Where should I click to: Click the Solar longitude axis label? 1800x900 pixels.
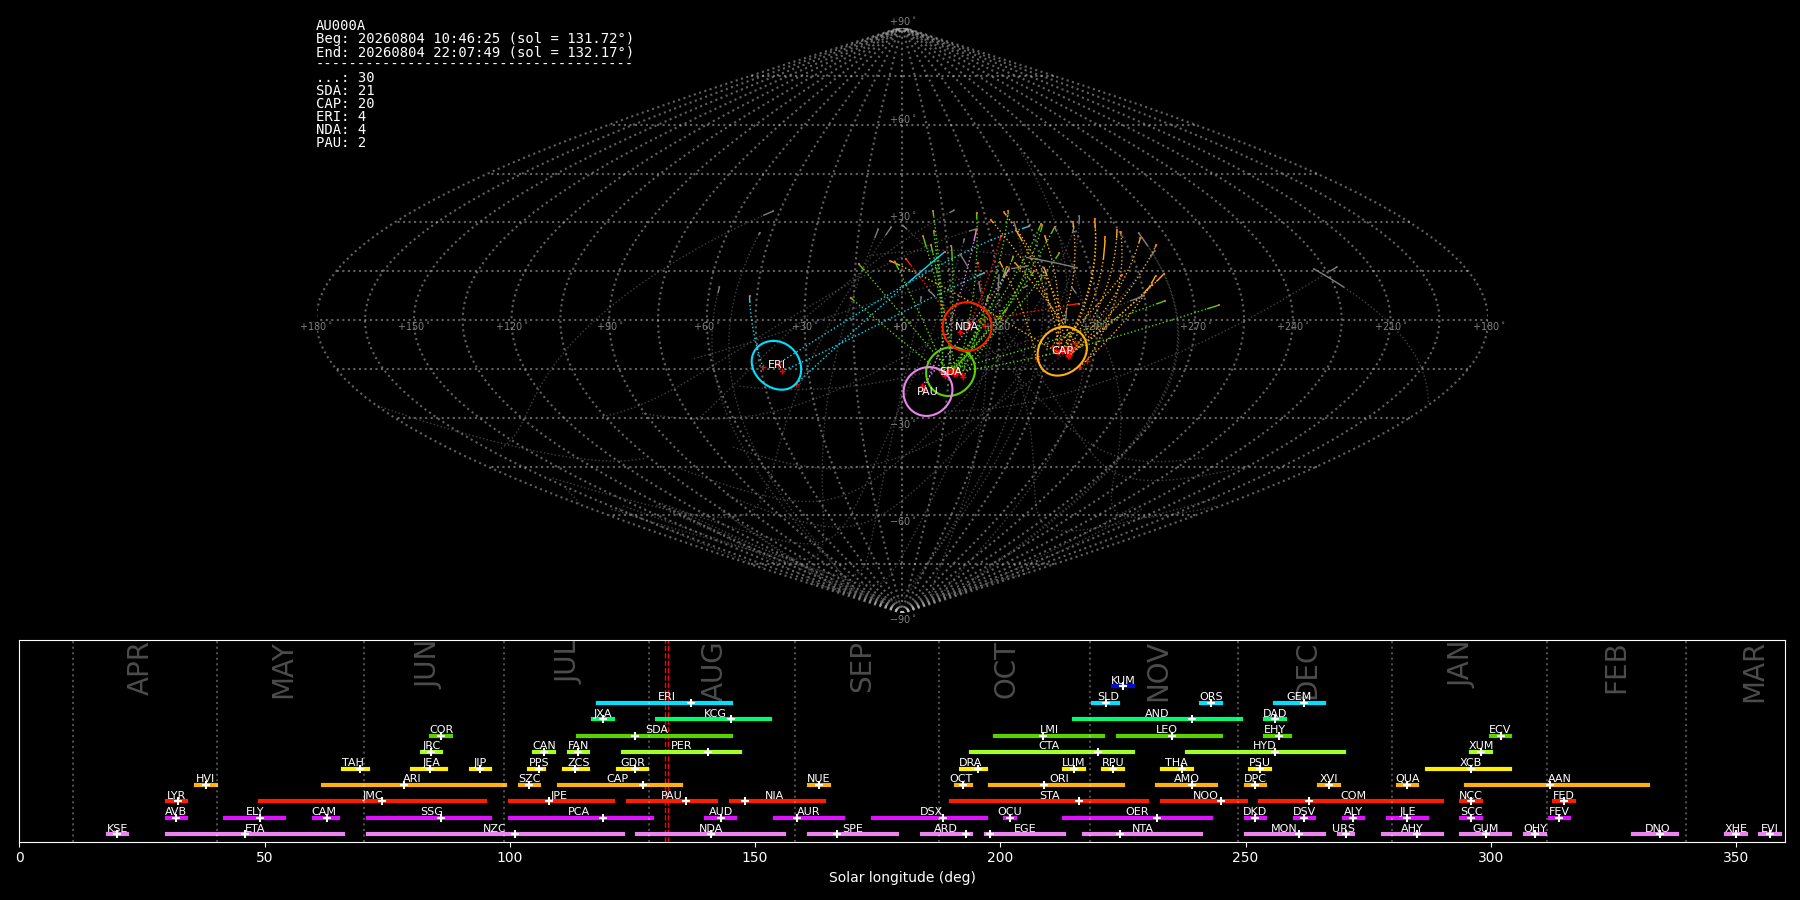pos(902,878)
